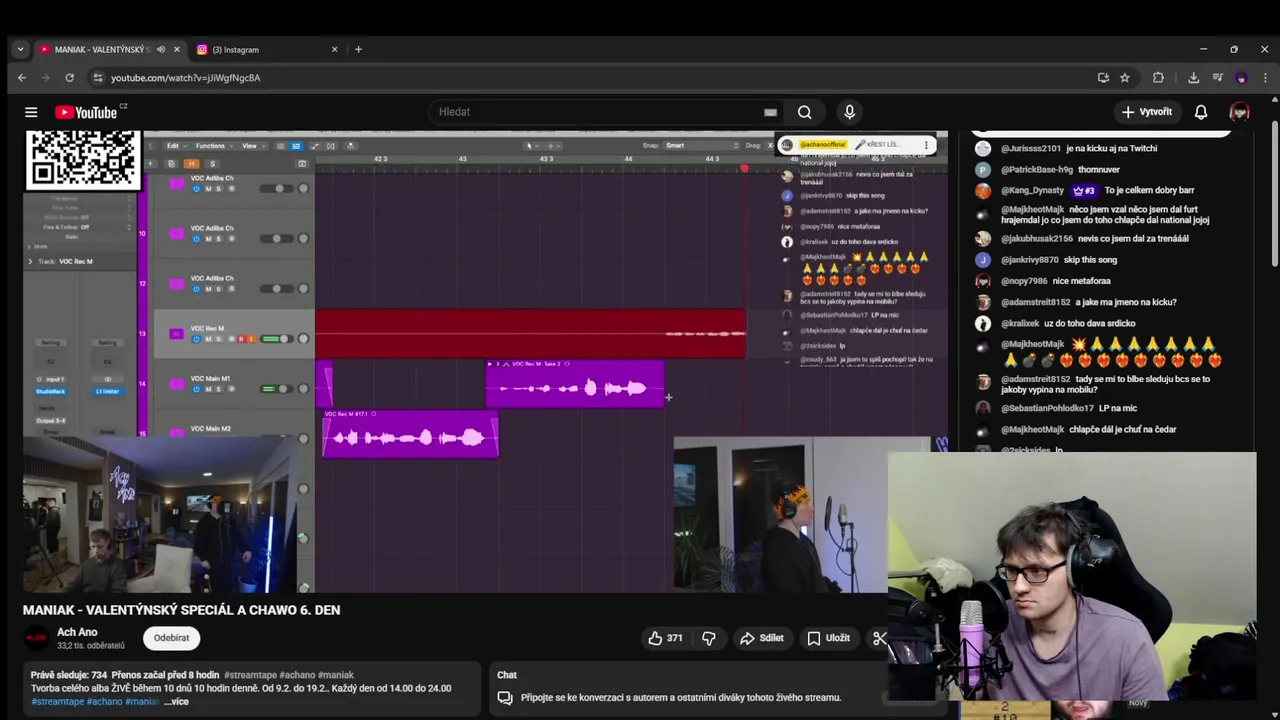The width and height of the screenshot is (1280, 720).
Task: Open Chrome profile icon
Action: 1241,78
